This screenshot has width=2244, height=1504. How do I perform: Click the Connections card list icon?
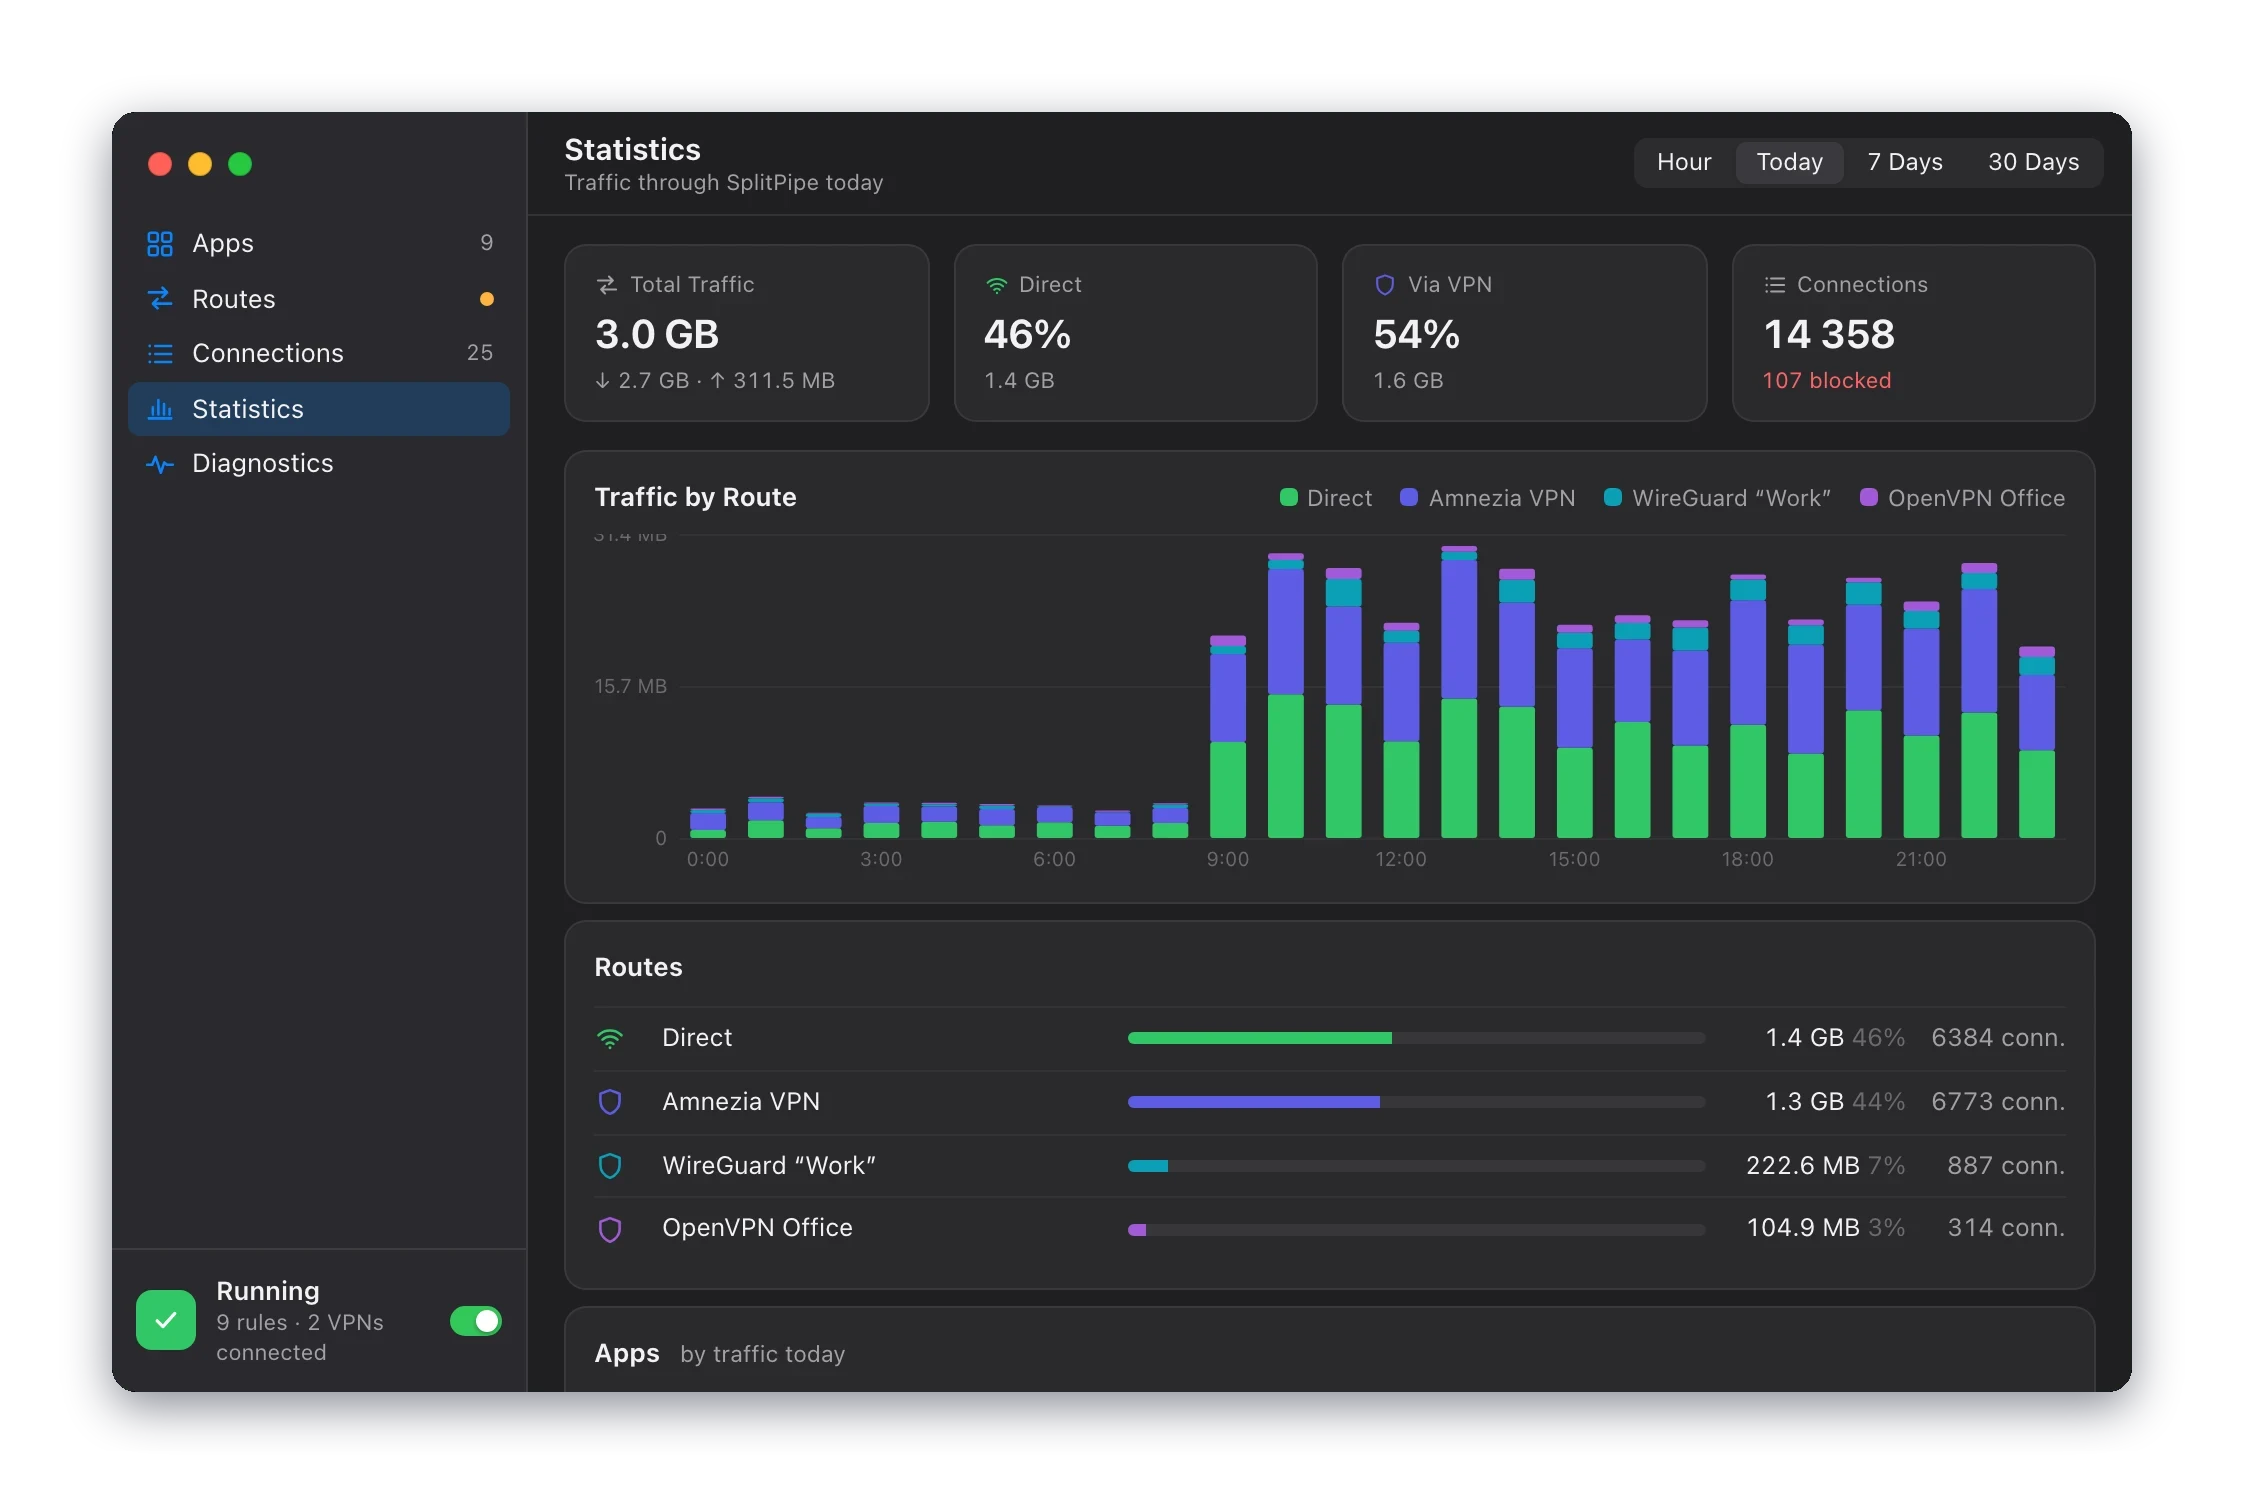(x=1775, y=285)
